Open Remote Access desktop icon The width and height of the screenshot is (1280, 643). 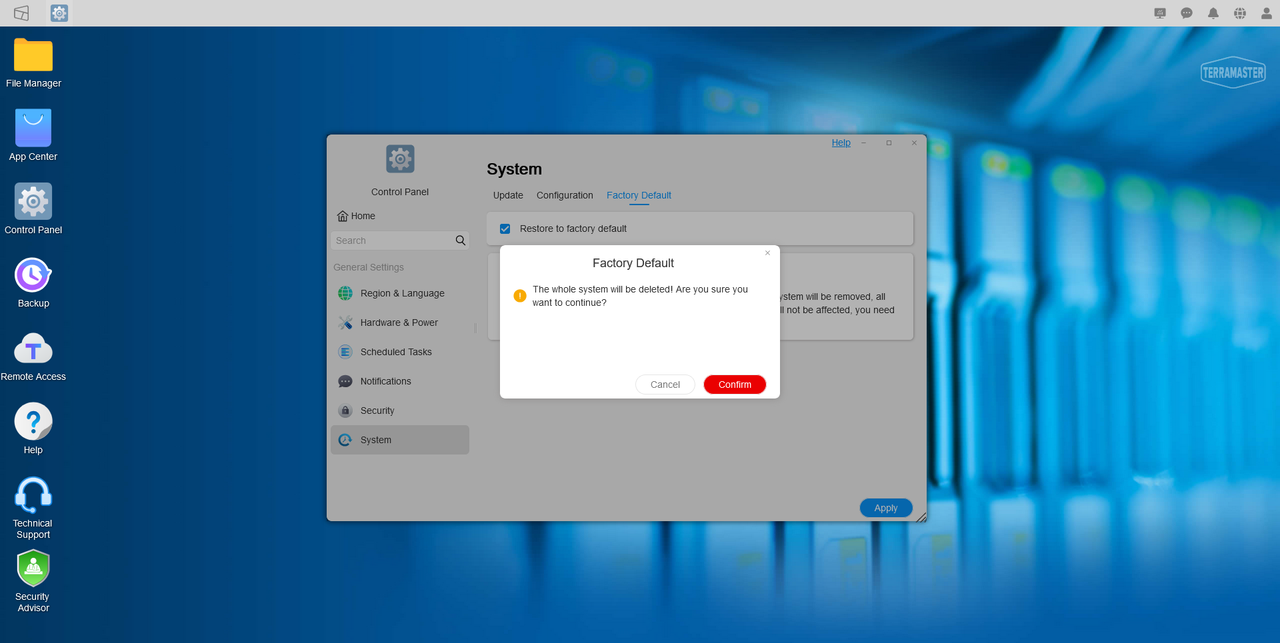click(33, 349)
